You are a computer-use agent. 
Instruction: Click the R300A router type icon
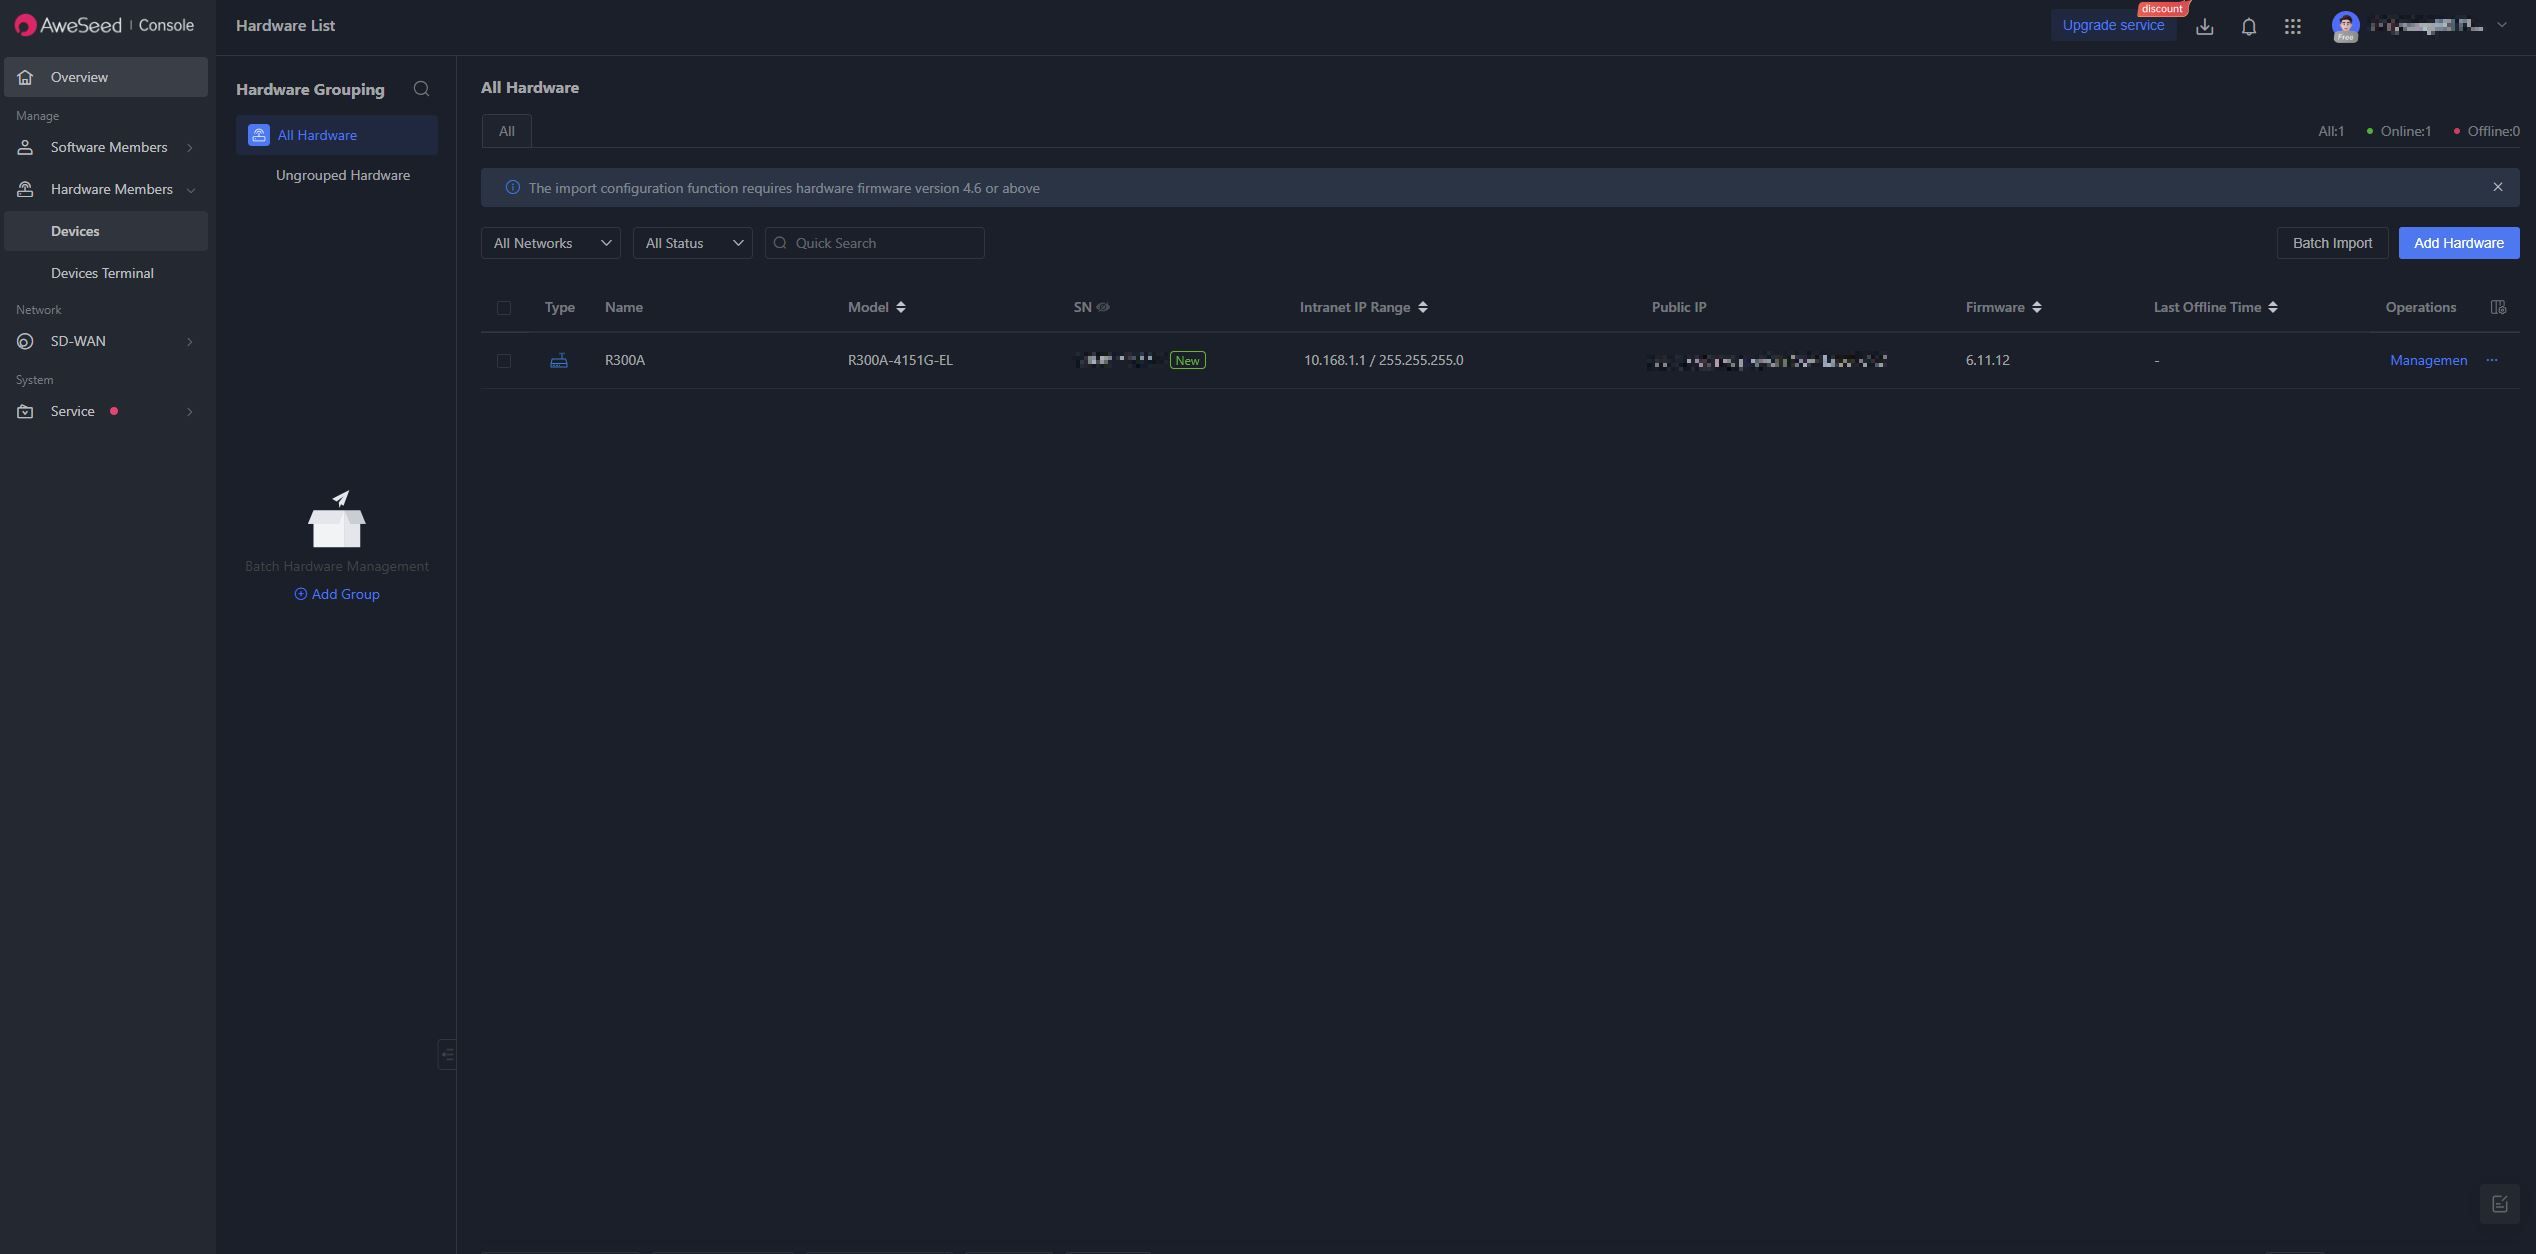(559, 360)
